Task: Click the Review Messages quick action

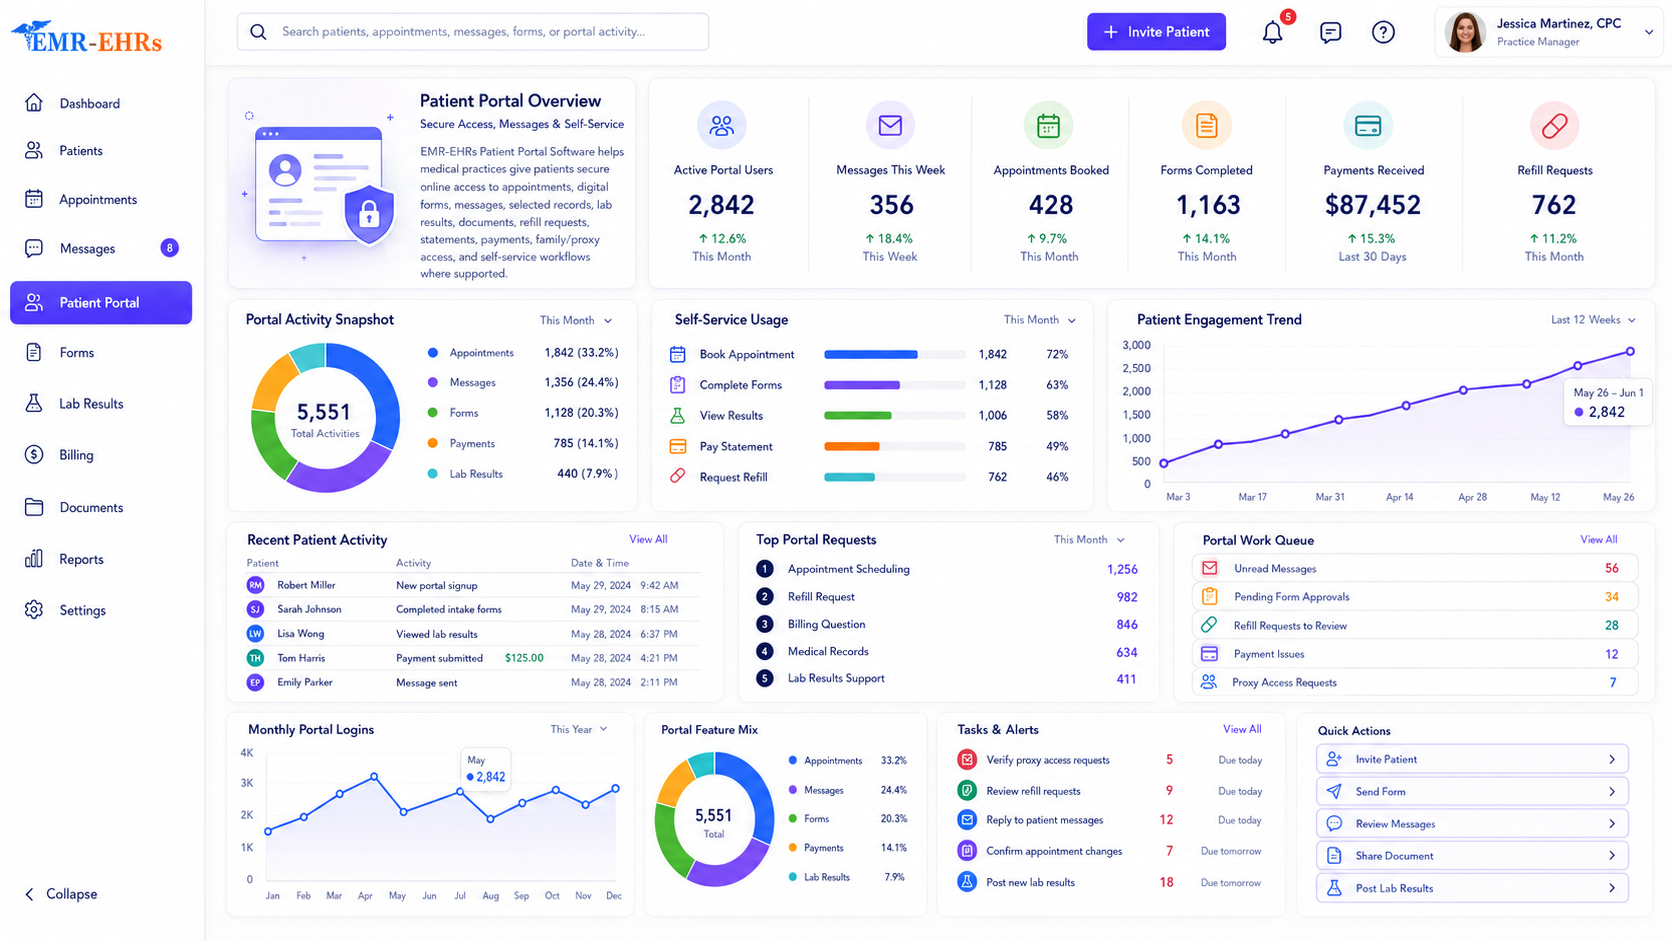Action: (1472, 824)
